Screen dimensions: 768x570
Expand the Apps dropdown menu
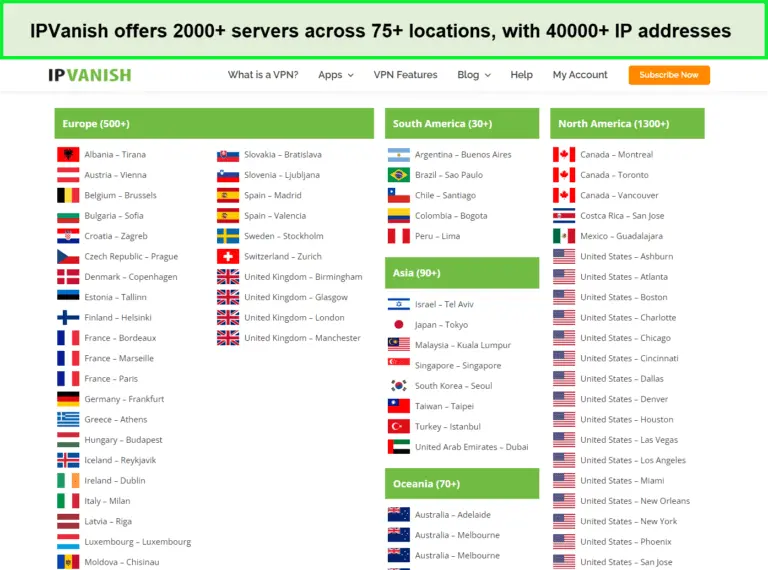click(x=336, y=75)
